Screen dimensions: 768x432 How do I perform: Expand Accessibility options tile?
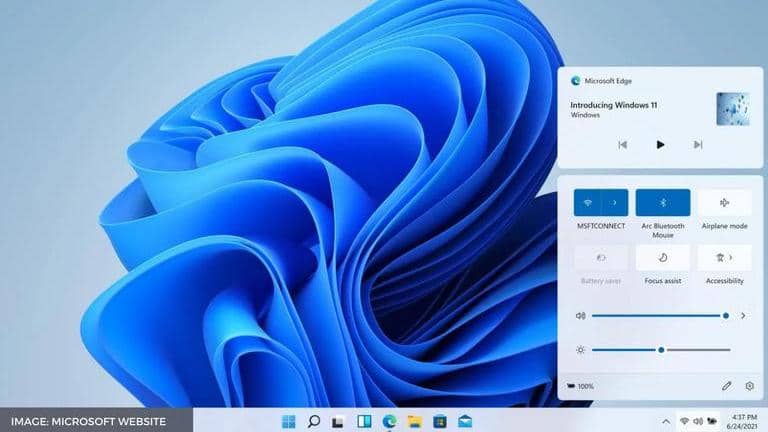coord(724,257)
